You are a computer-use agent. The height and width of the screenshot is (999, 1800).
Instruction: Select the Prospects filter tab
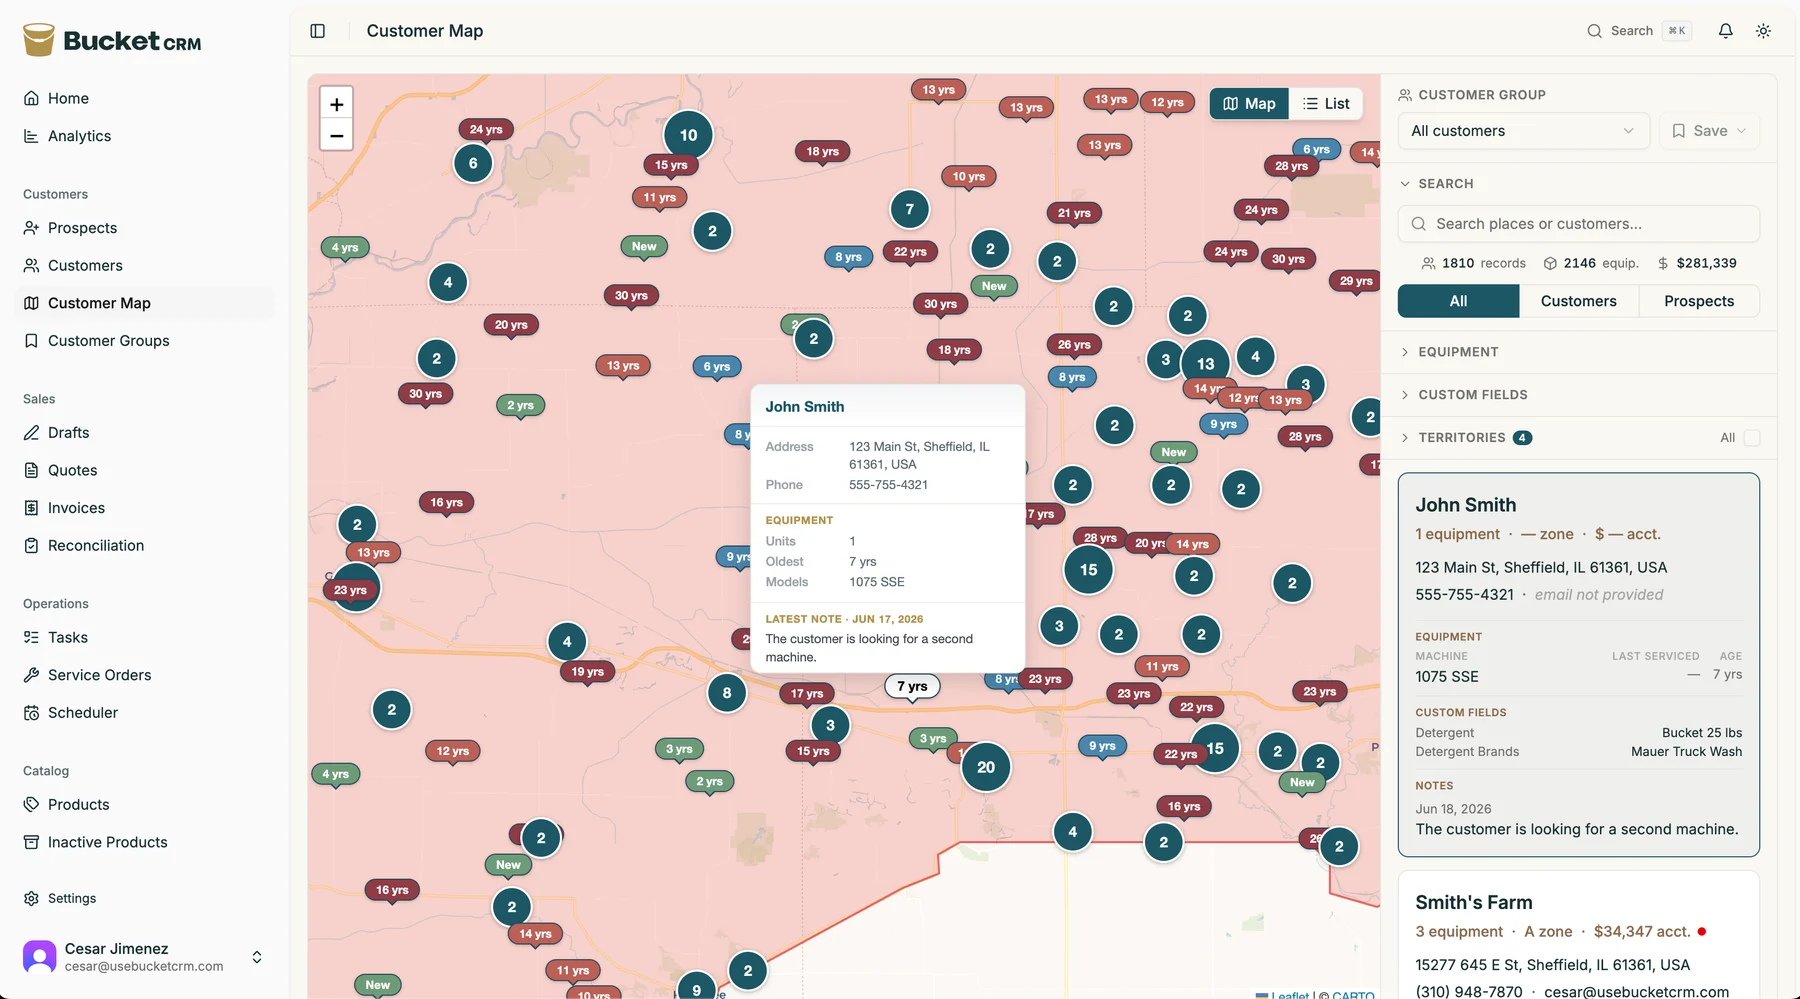1699,301
